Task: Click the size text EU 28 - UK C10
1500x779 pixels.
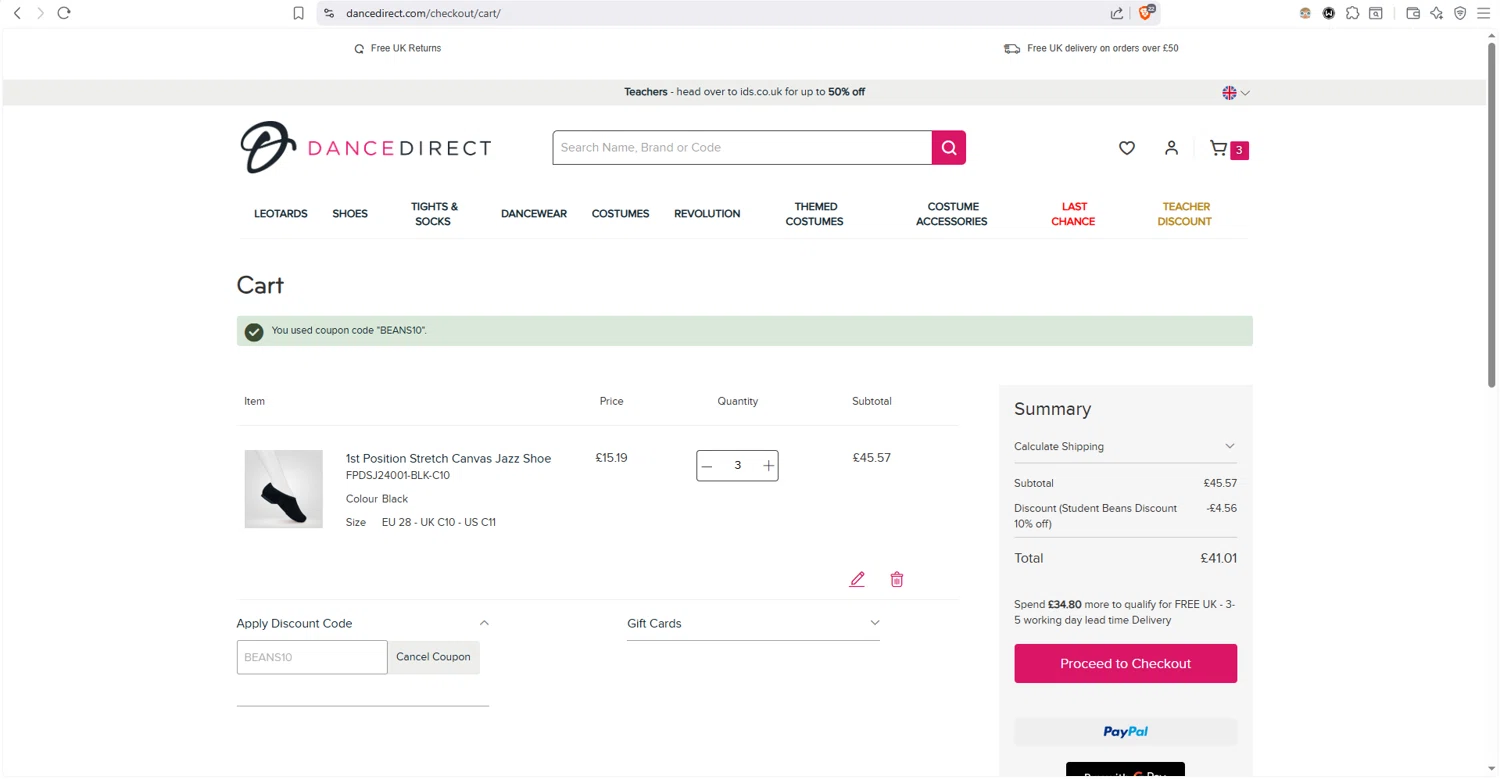Action: click(439, 523)
